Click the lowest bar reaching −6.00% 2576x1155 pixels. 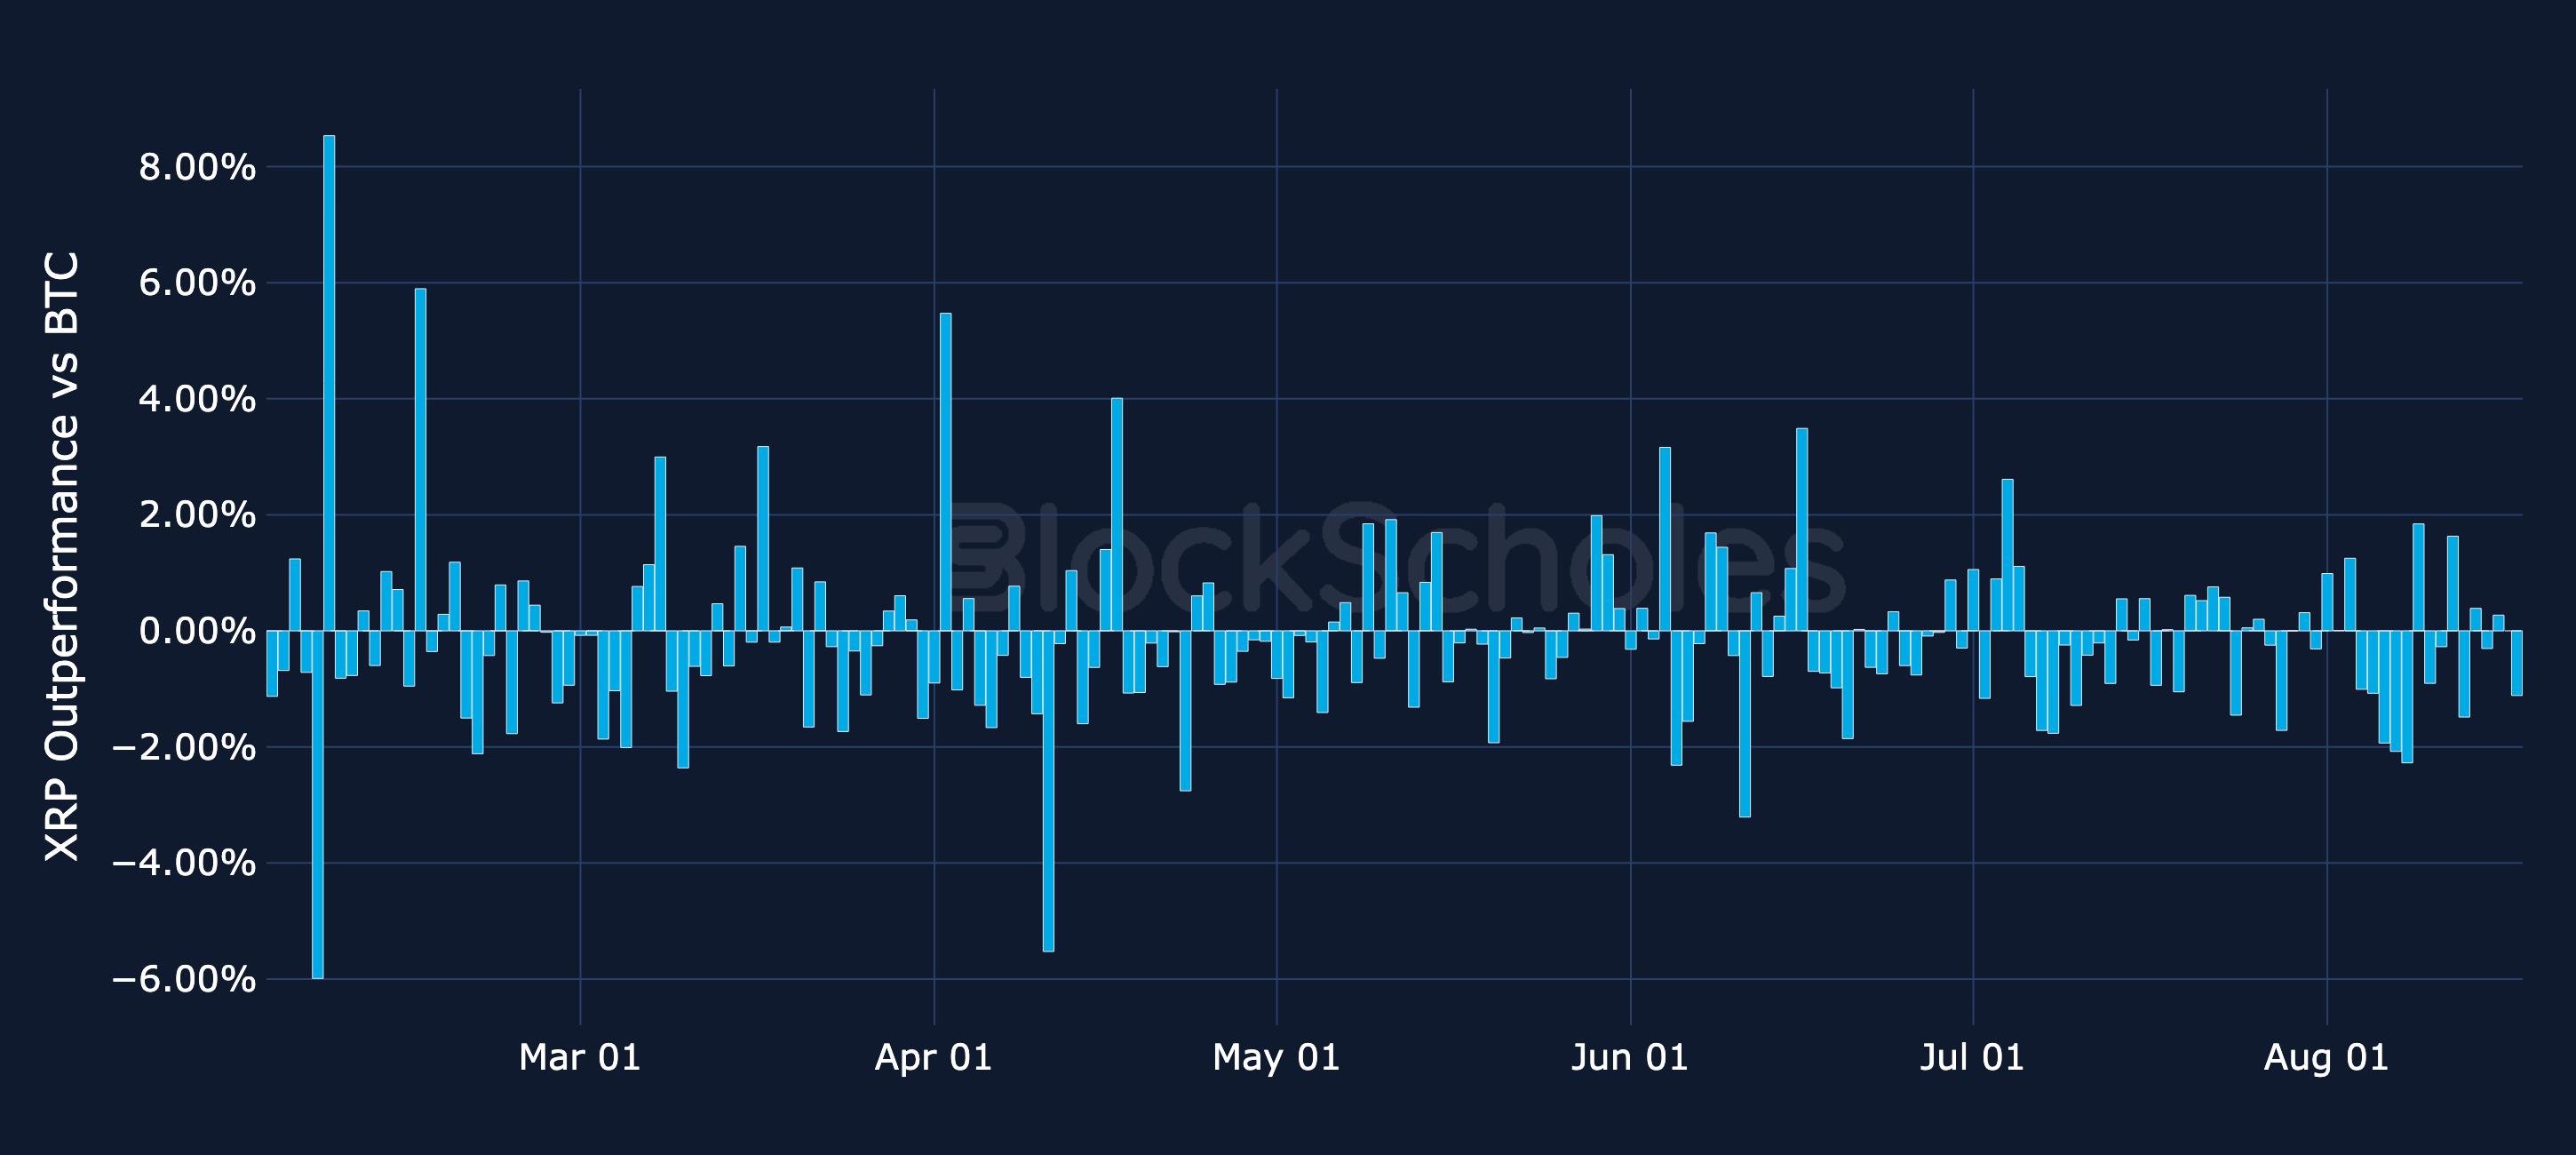tap(317, 804)
